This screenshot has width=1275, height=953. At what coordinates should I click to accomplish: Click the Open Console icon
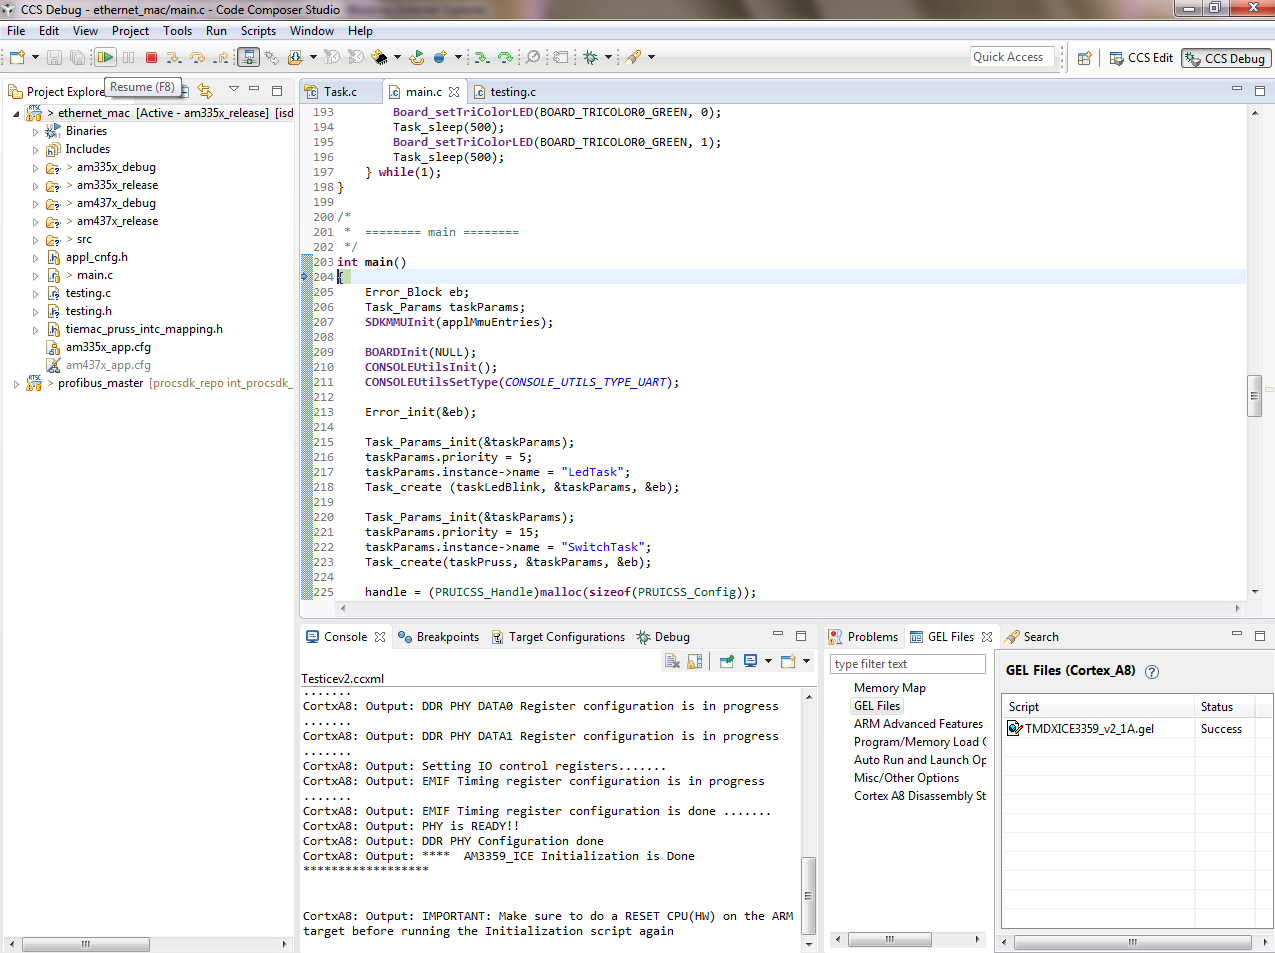tap(788, 661)
